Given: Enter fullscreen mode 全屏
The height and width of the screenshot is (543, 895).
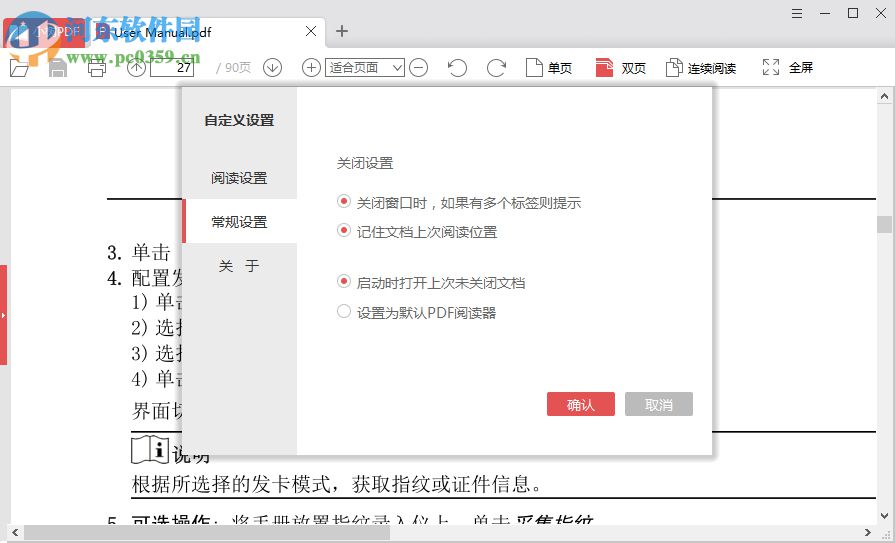Looking at the screenshot, I should point(788,67).
